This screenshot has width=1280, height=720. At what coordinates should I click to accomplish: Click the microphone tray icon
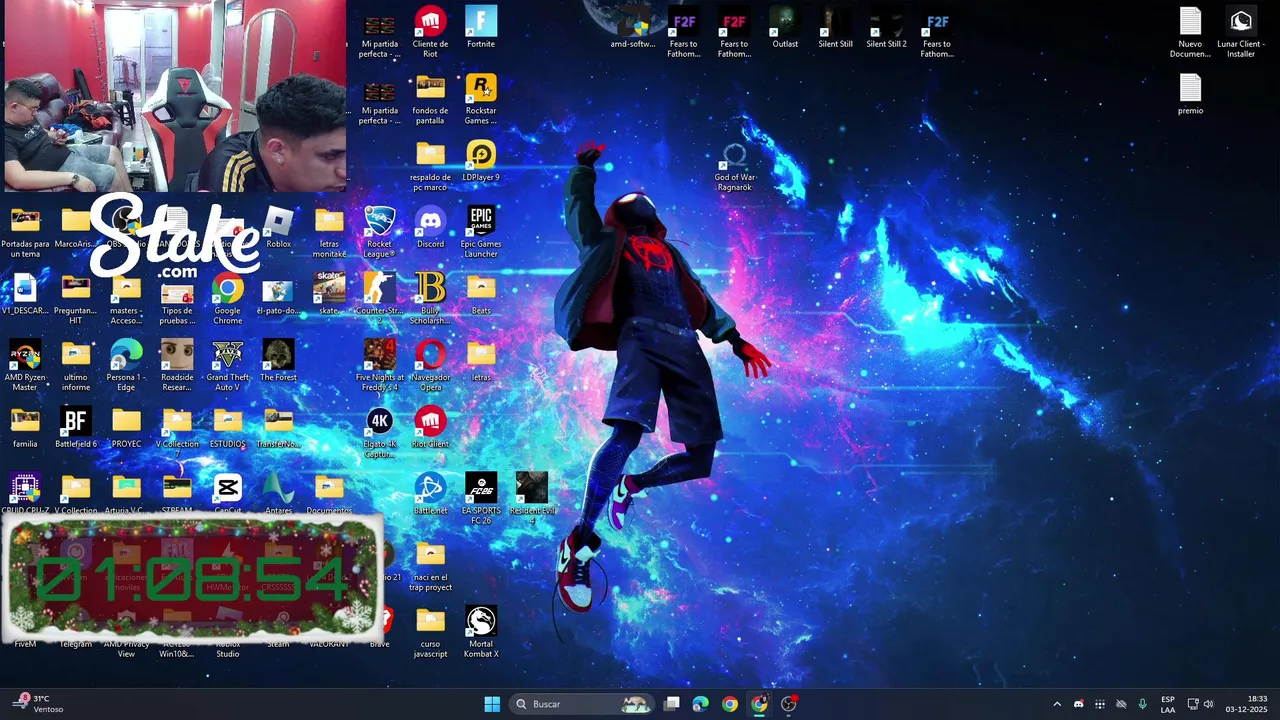pyautogui.click(x=1142, y=704)
